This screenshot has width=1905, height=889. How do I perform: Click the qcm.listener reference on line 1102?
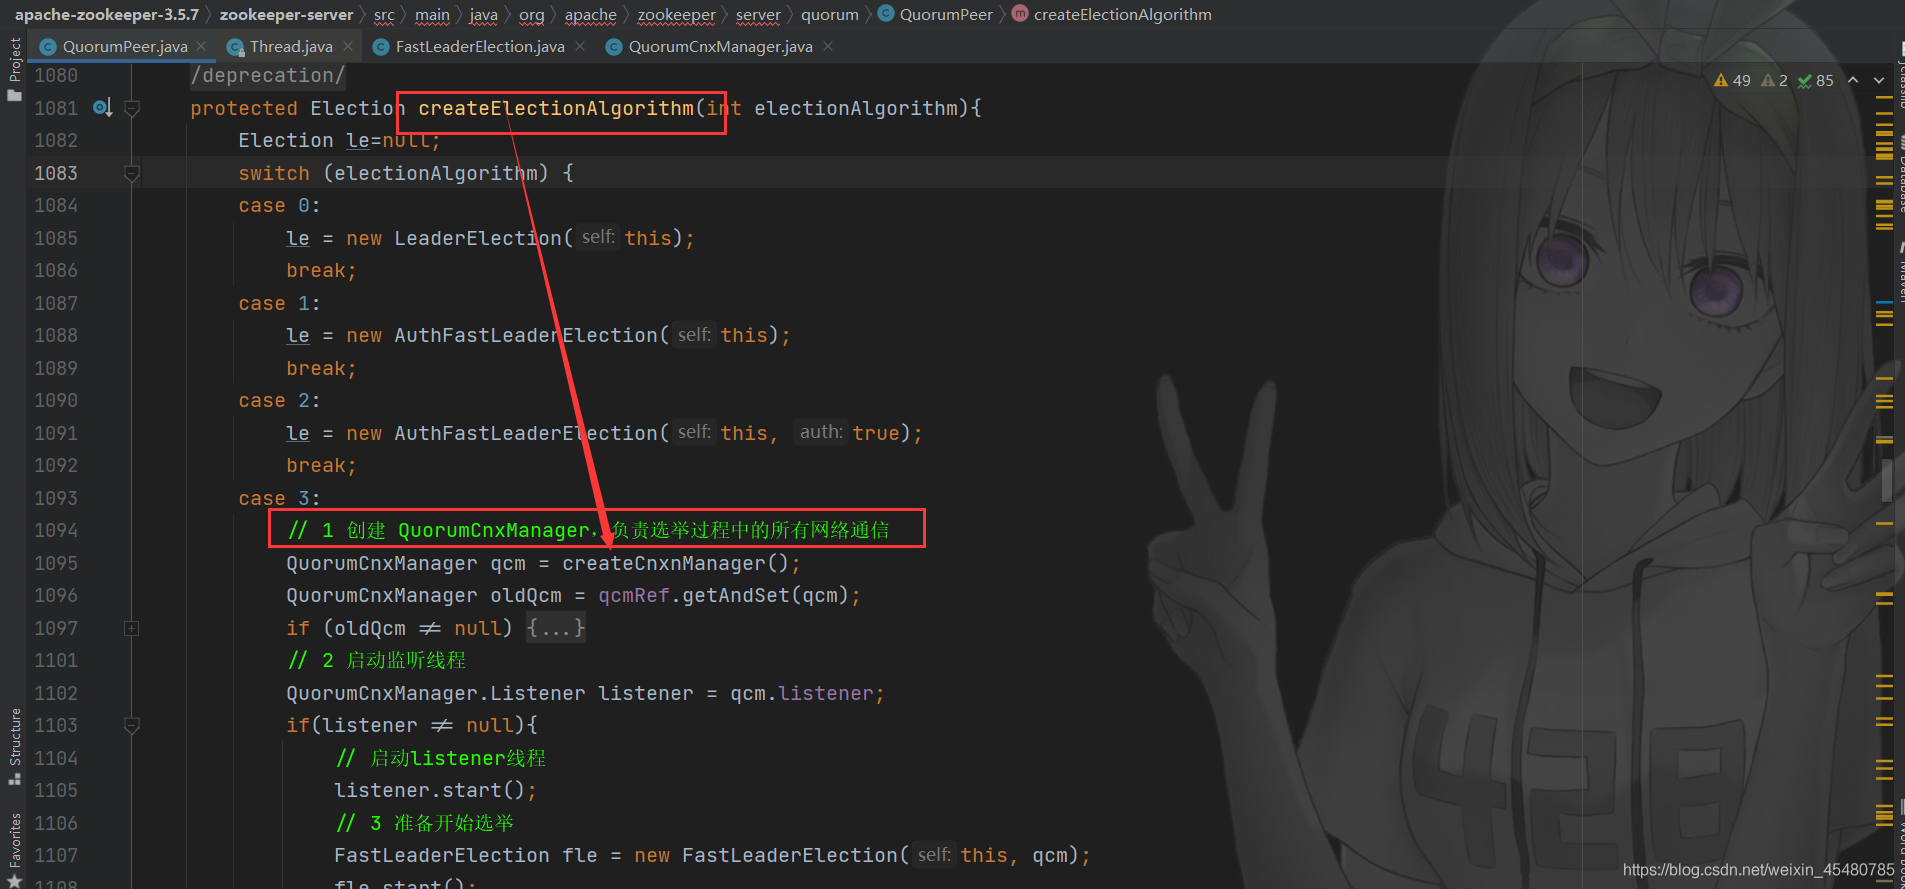[801, 693]
